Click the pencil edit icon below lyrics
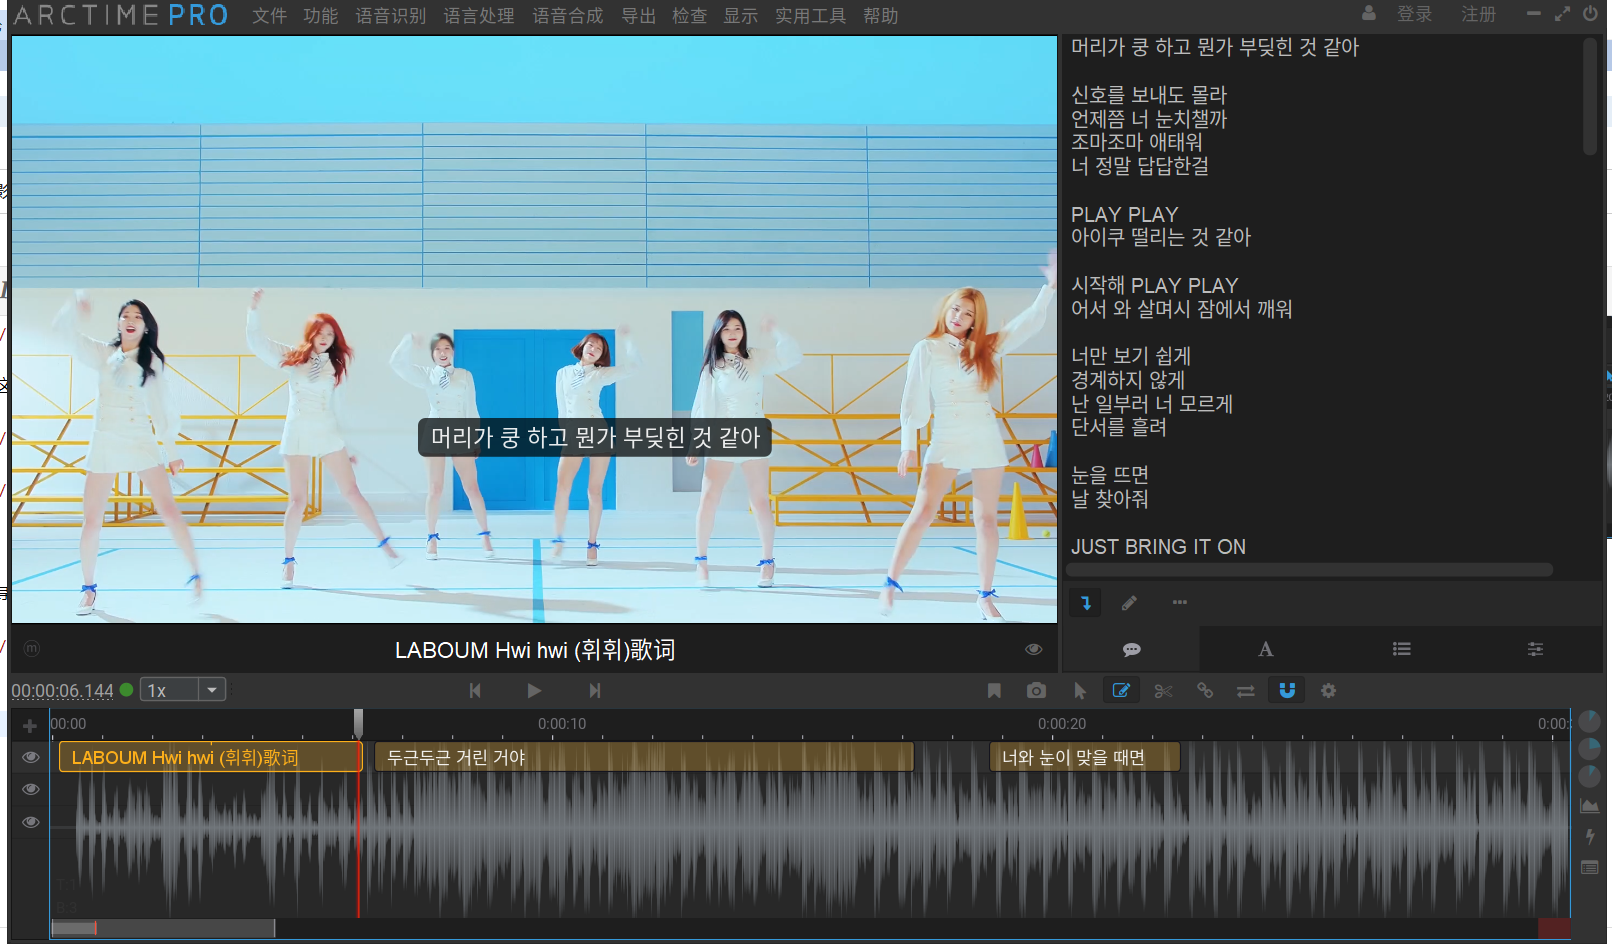 [1129, 603]
